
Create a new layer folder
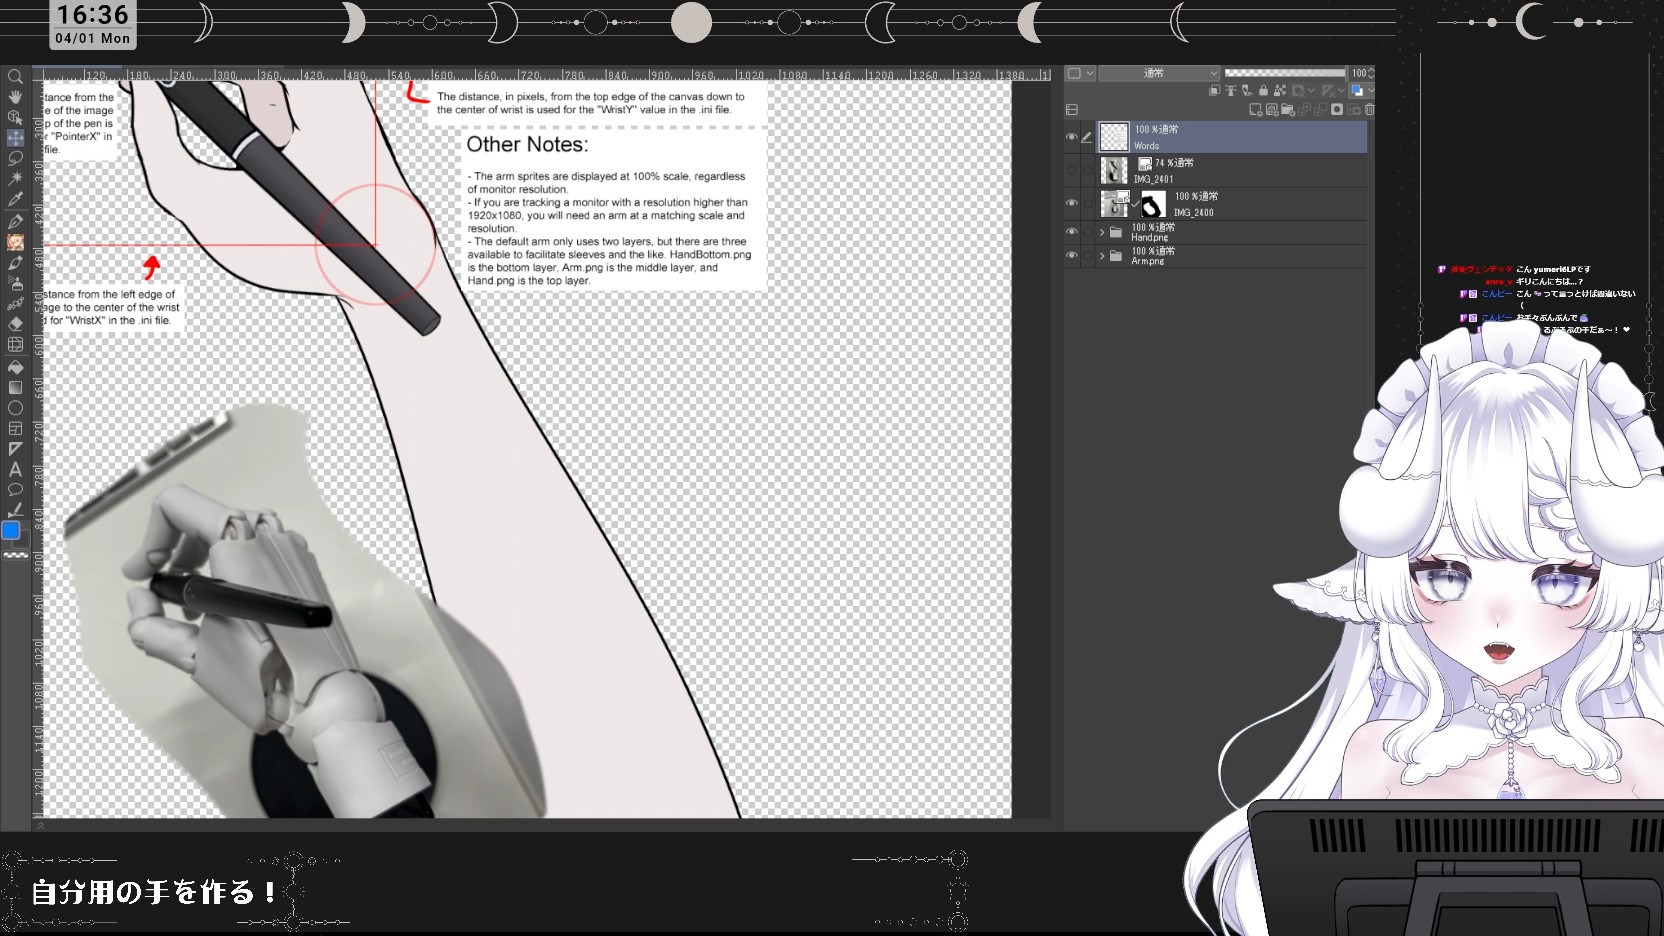click(x=1288, y=110)
